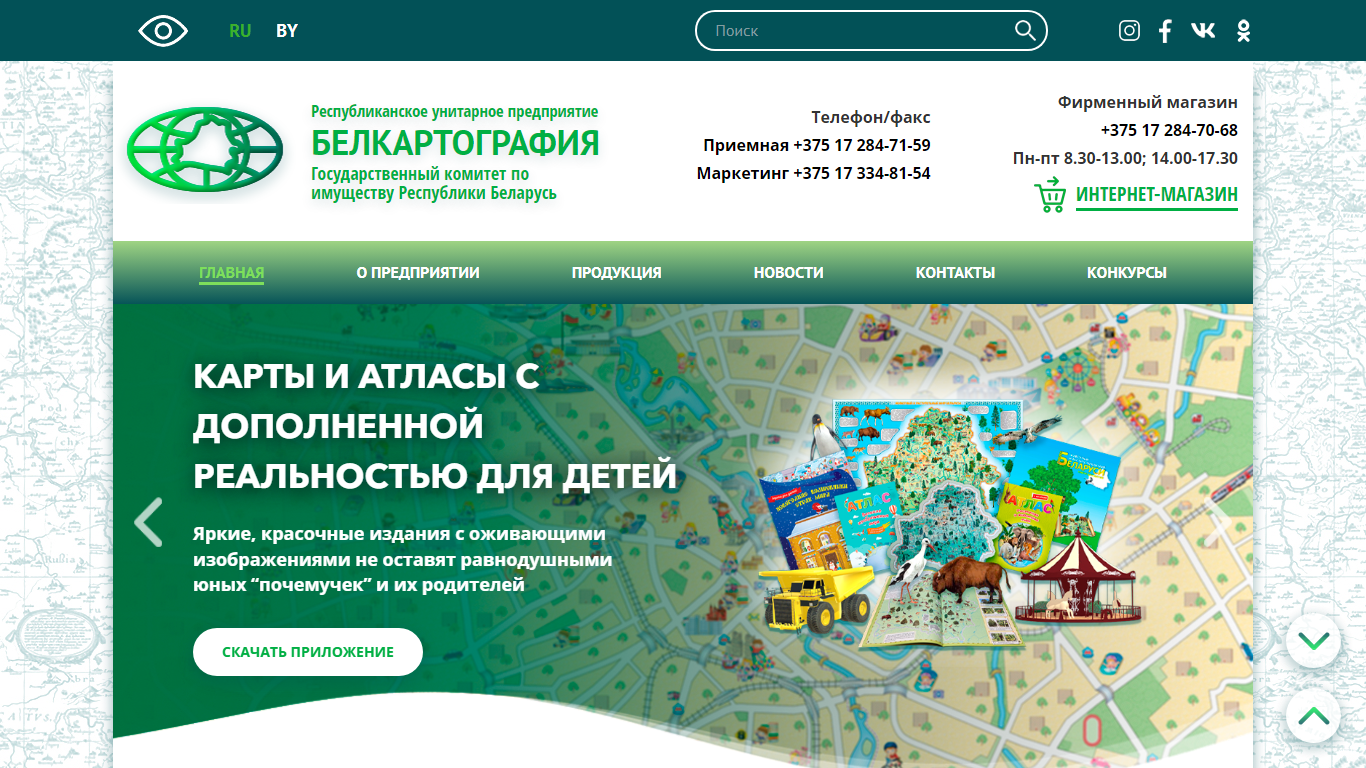
Task: Toggle the accessibility eye icon
Action: (x=163, y=31)
